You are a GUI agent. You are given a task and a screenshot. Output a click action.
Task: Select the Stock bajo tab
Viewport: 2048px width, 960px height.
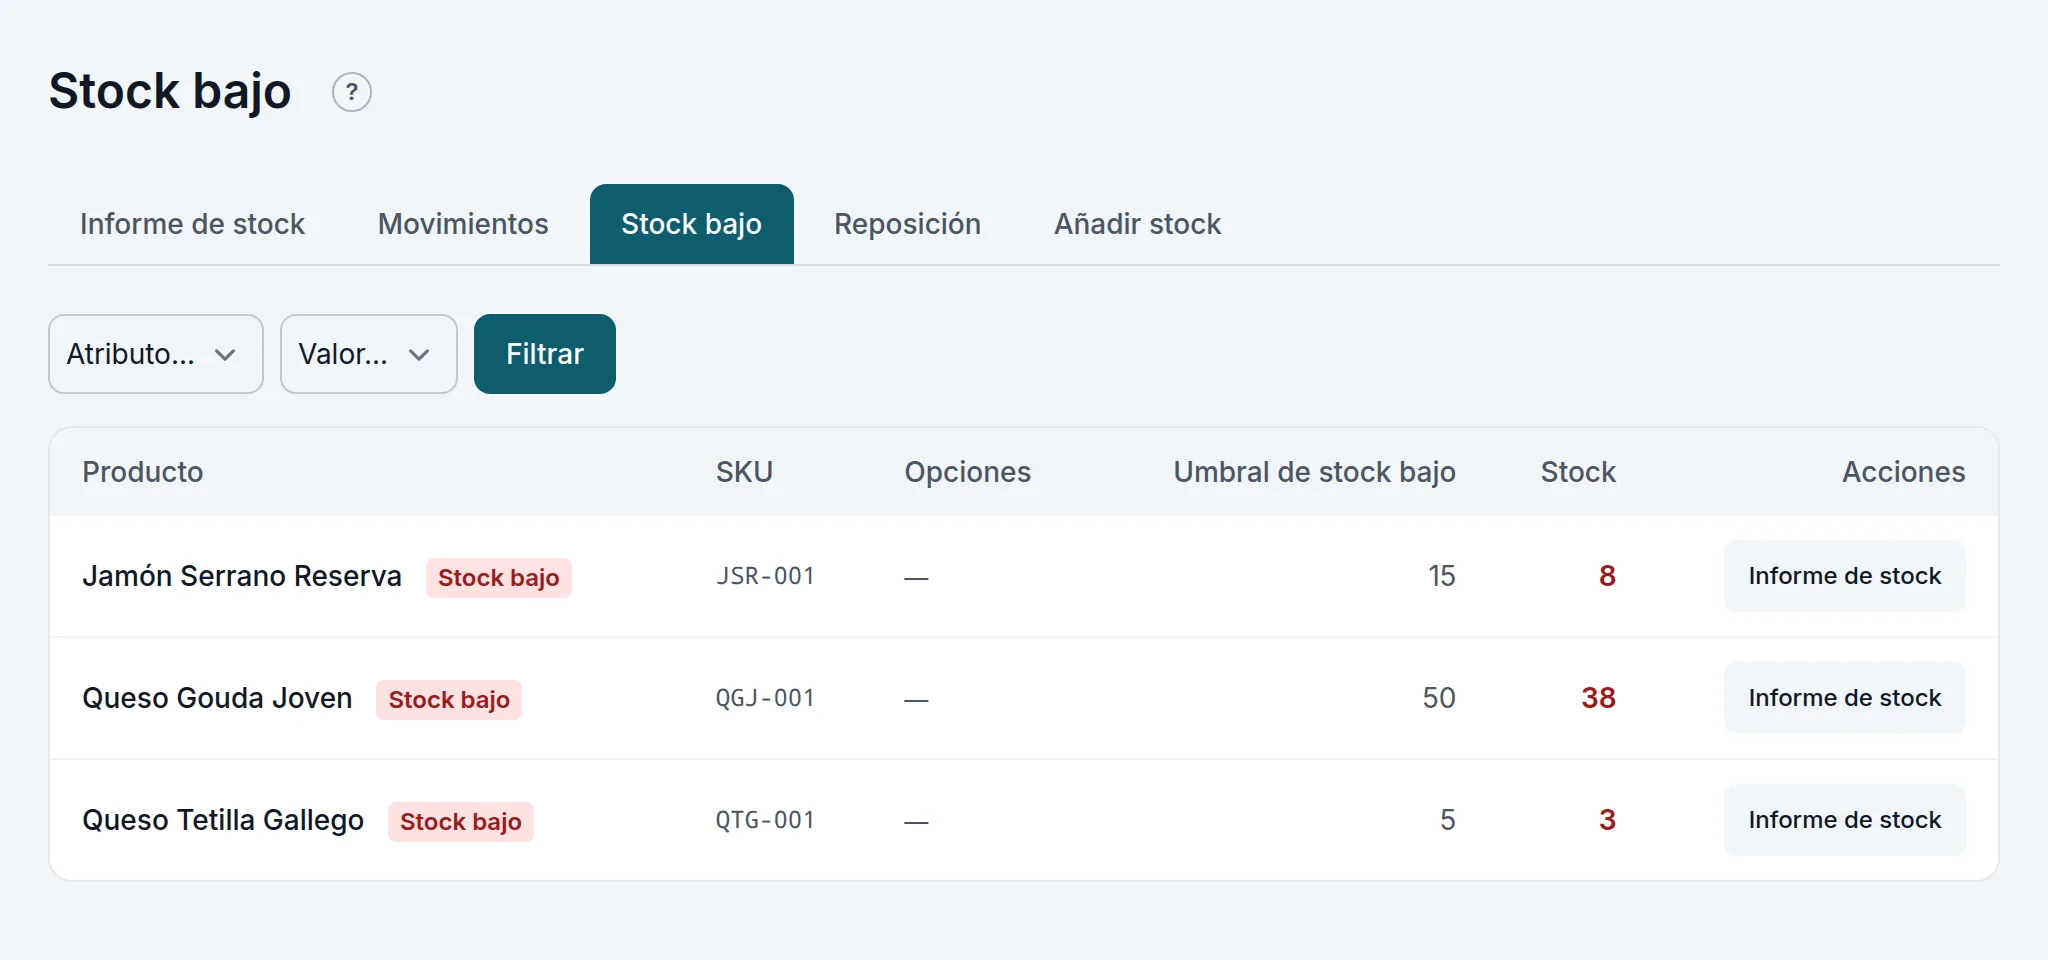tap(692, 224)
